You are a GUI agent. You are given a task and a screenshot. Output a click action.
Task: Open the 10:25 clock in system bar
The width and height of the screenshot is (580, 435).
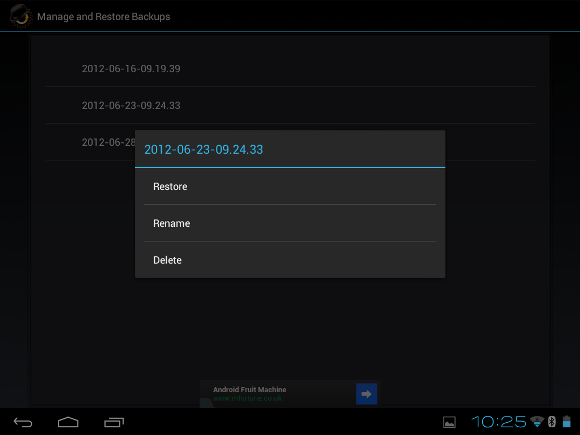tap(498, 422)
